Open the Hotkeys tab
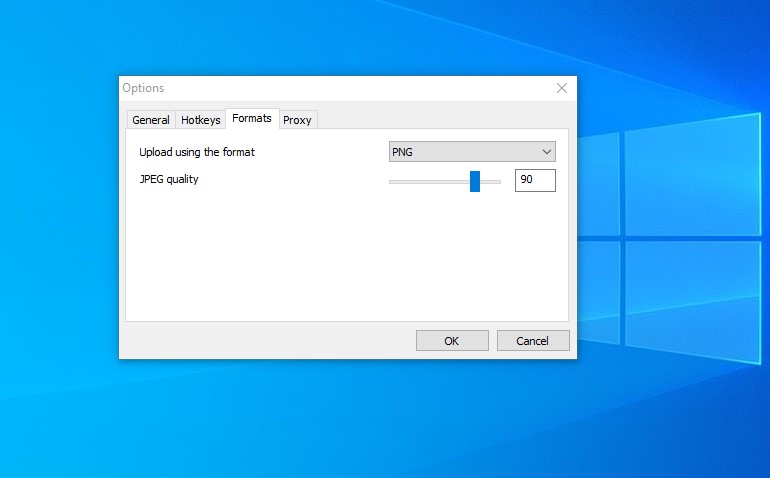This screenshot has height=478, width=770. (x=200, y=120)
